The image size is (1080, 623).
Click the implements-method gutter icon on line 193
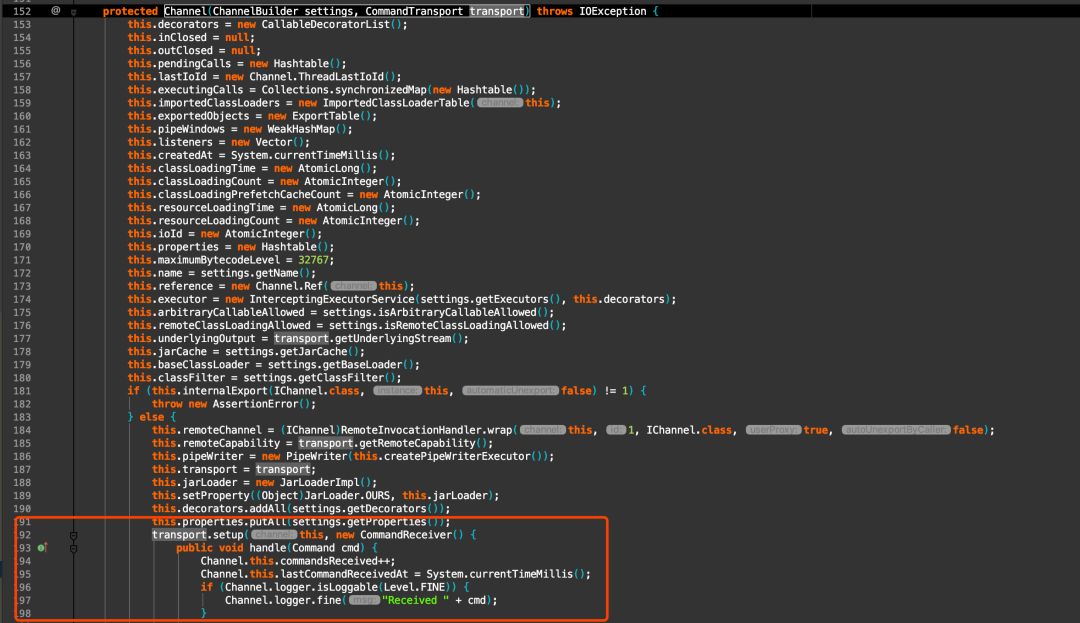[x=42, y=548]
